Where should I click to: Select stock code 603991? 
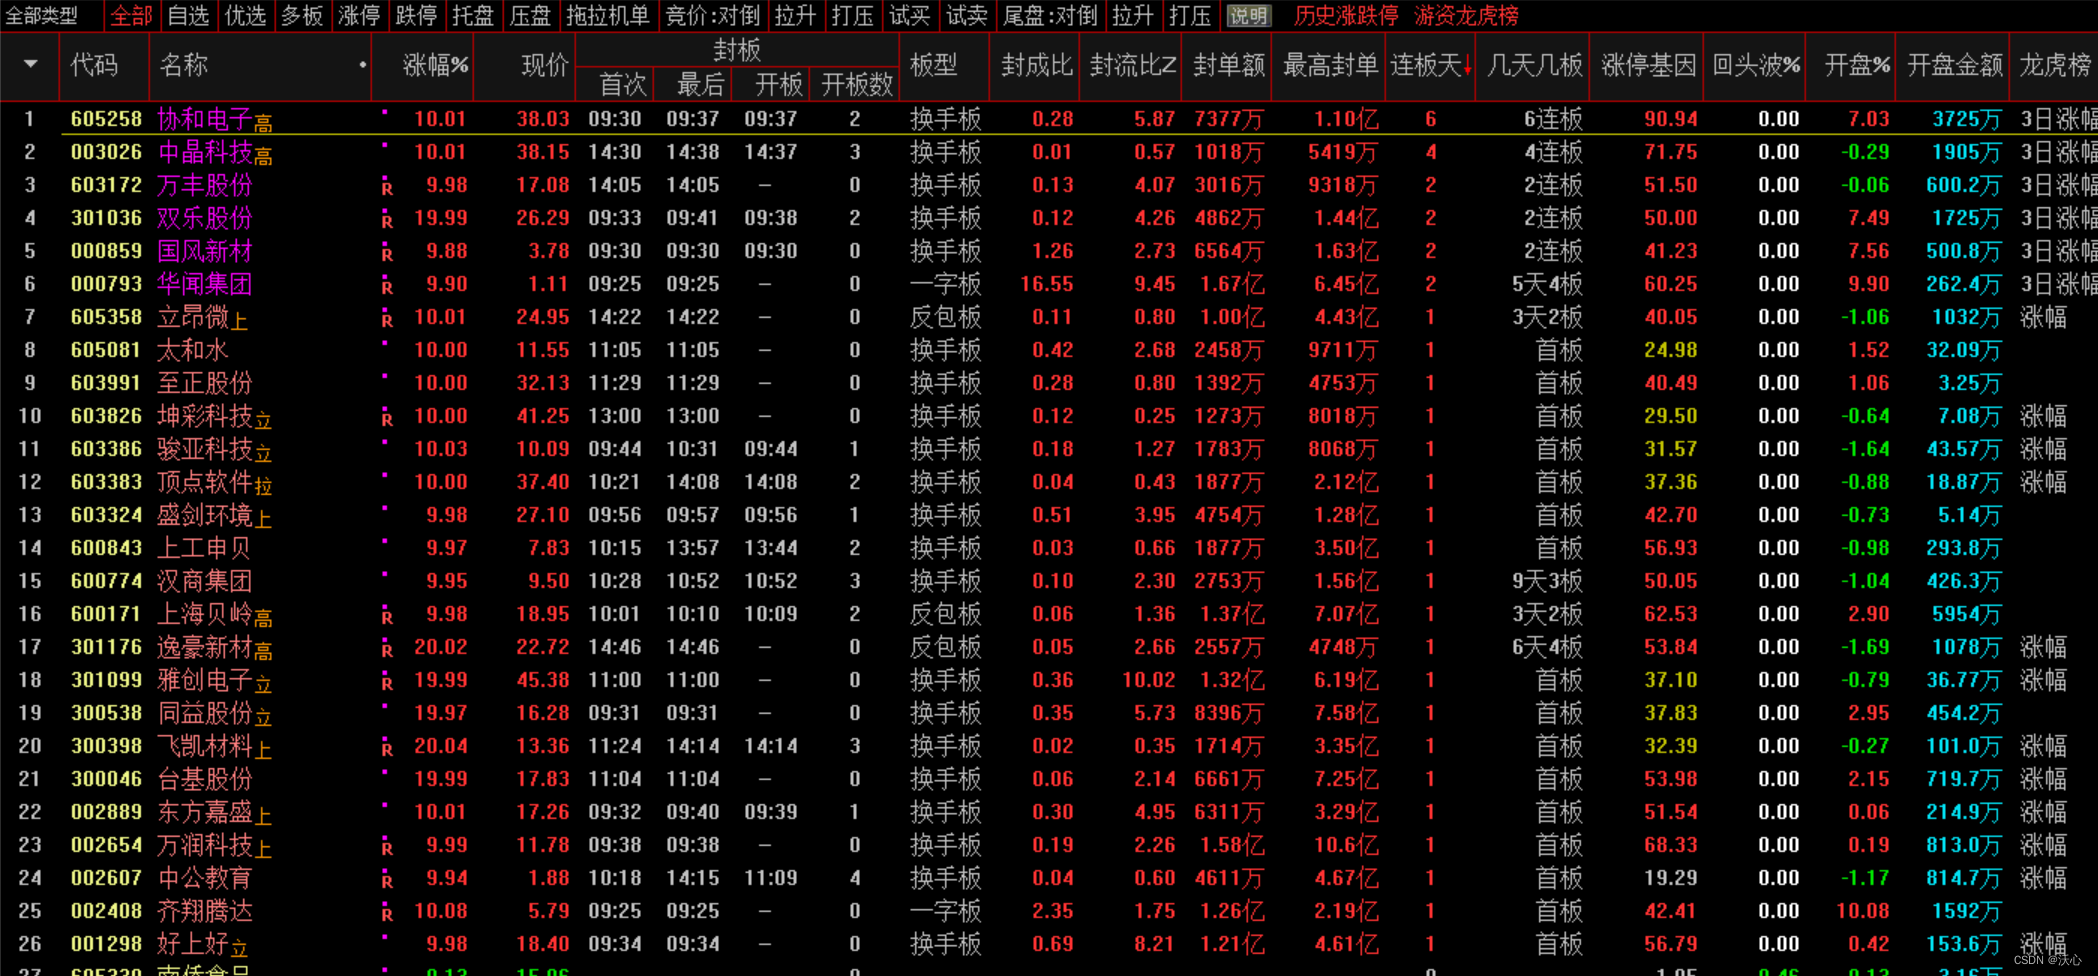coord(106,383)
